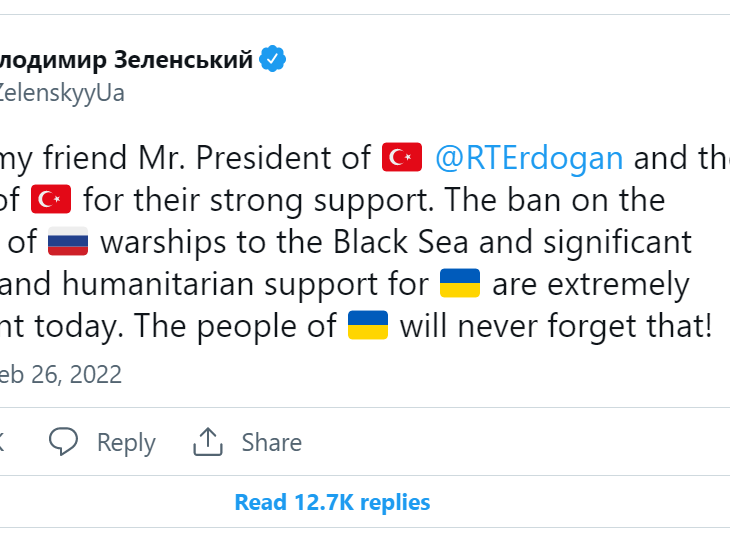The height and width of the screenshot is (544, 730).
Task: Click the Ukrainian flag after "support for"
Action: pos(460,286)
